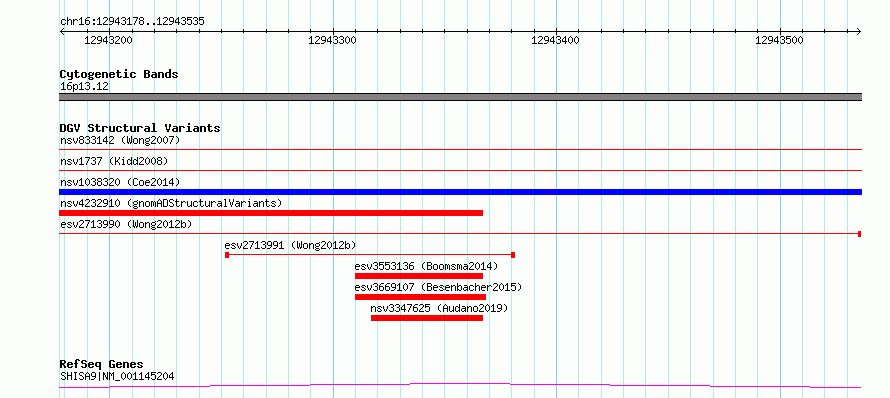Open variant esv3669107 (Besenbacher2015) label
The image size is (890, 398).
[438, 287]
